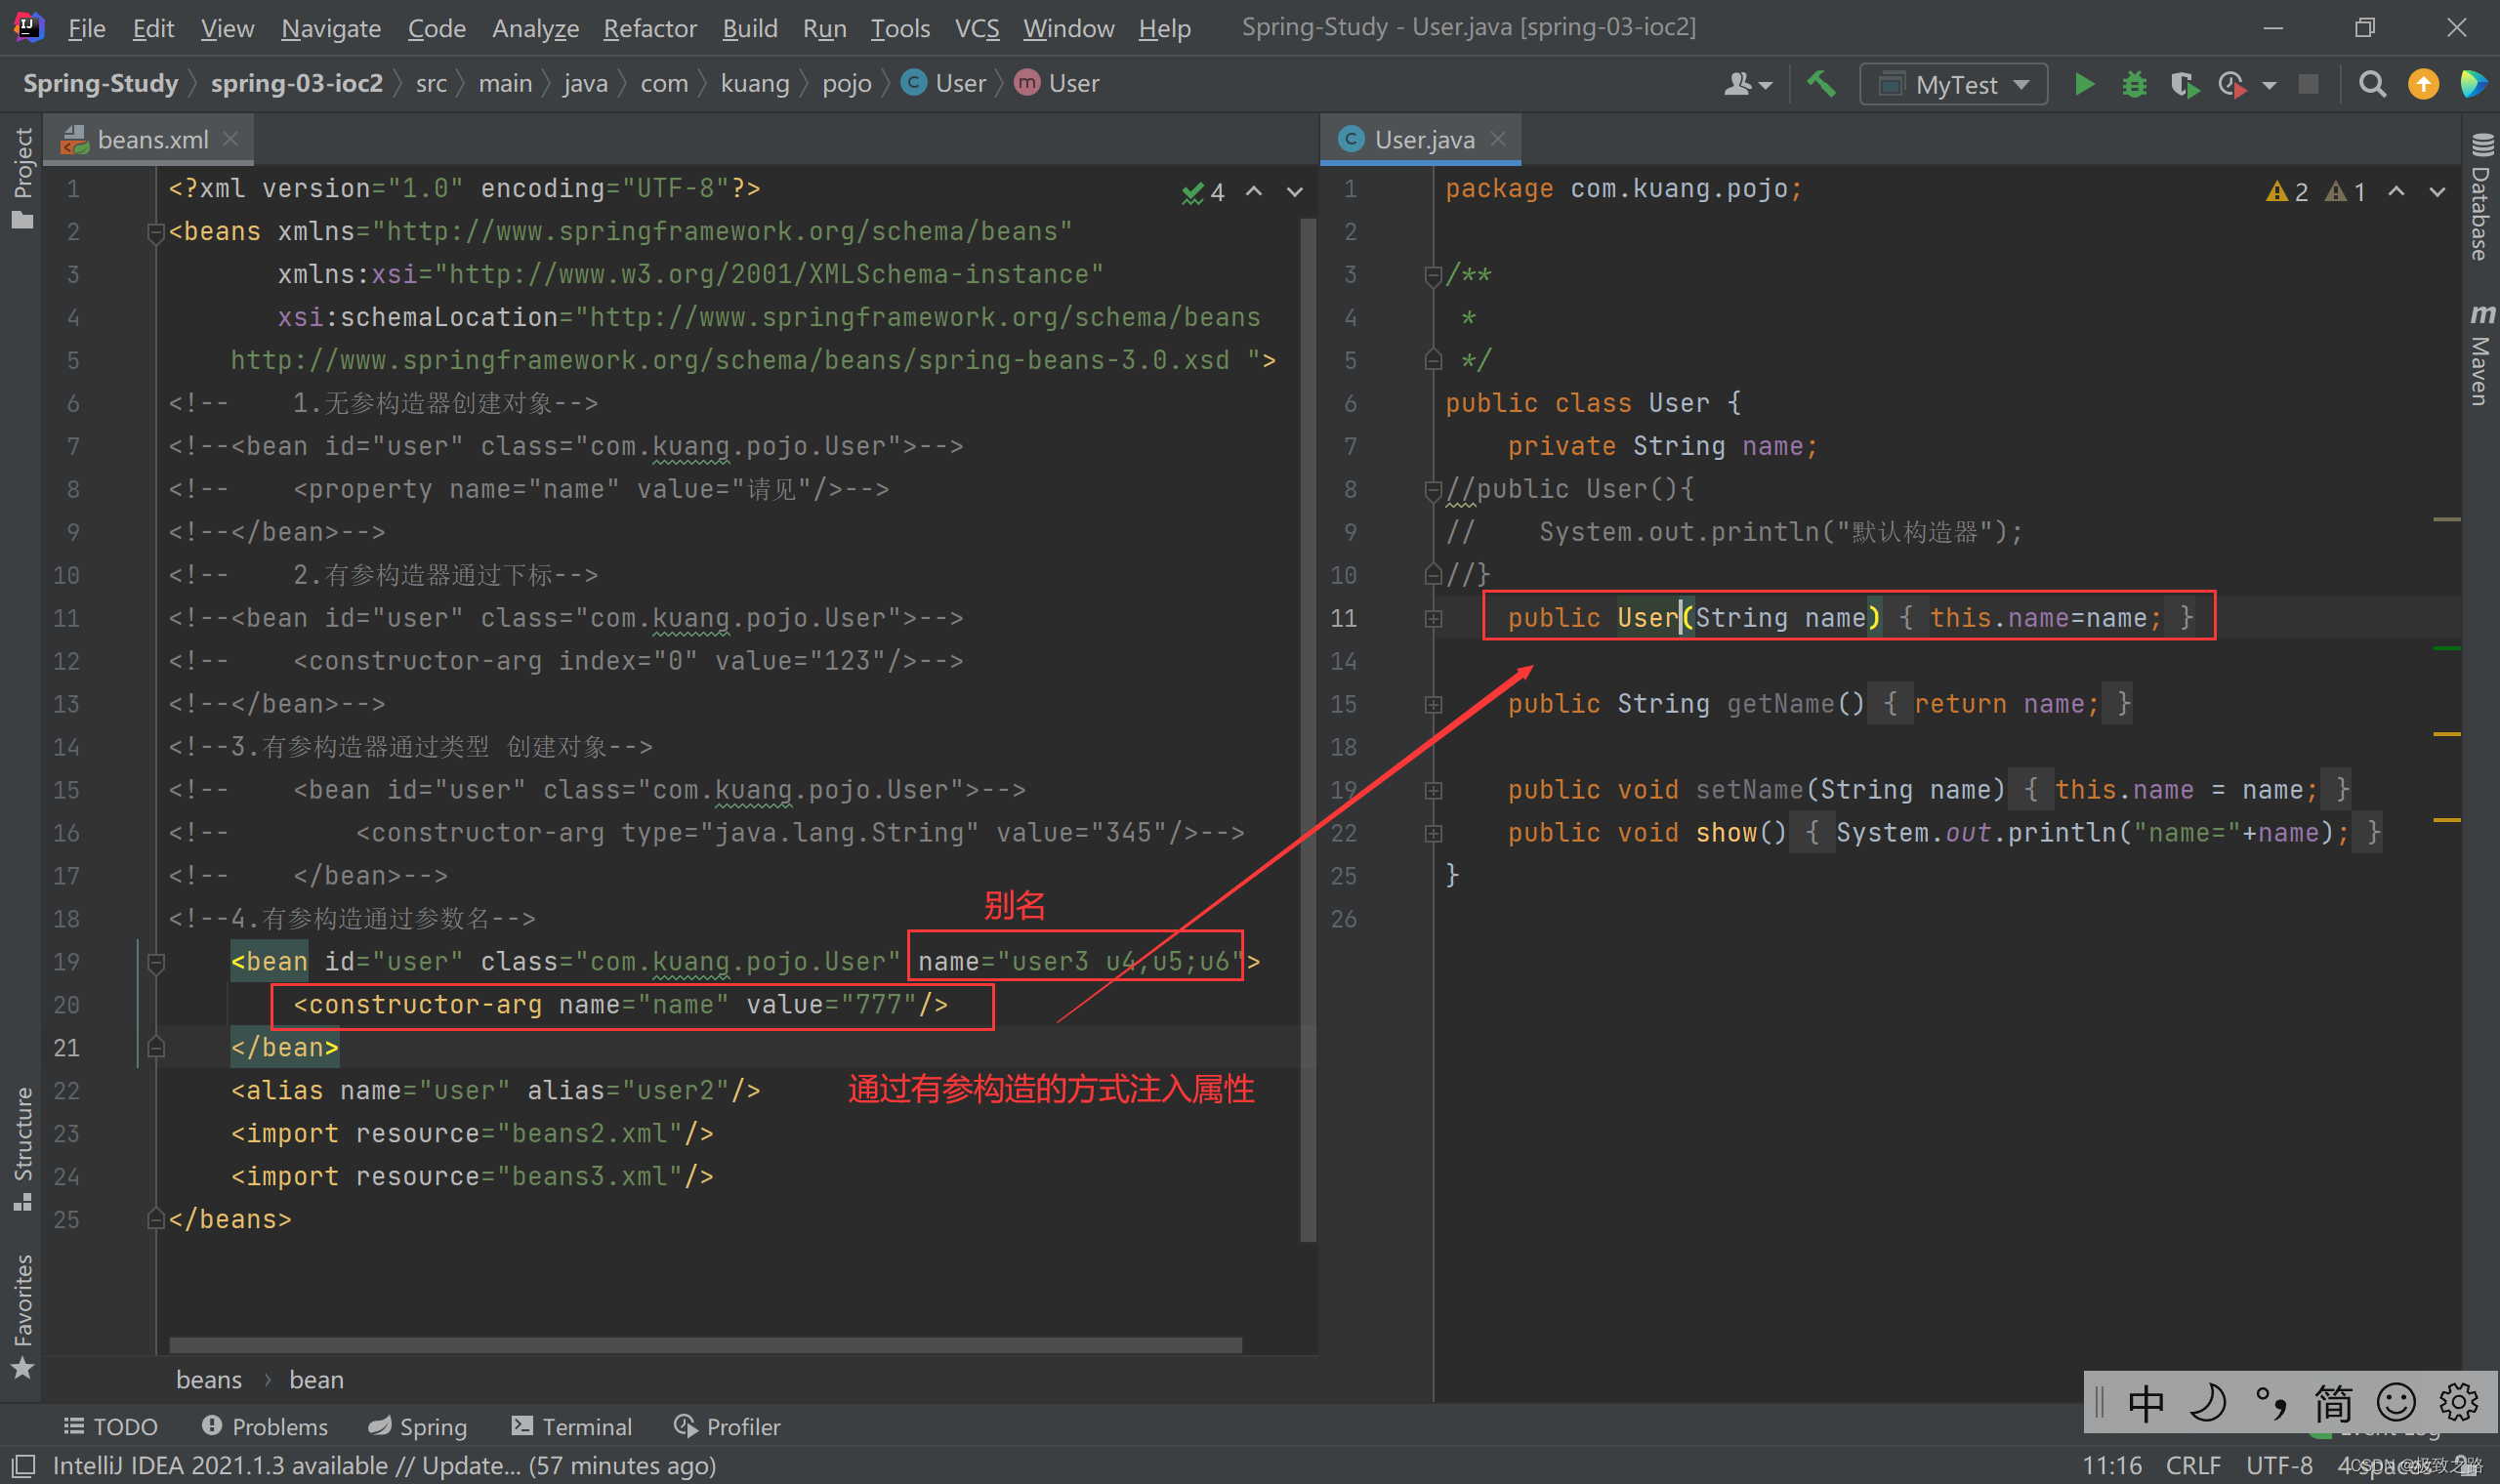Open the Profiler tool window
Image resolution: width=2500 pixels, height=1484 pixels.
727,1427
